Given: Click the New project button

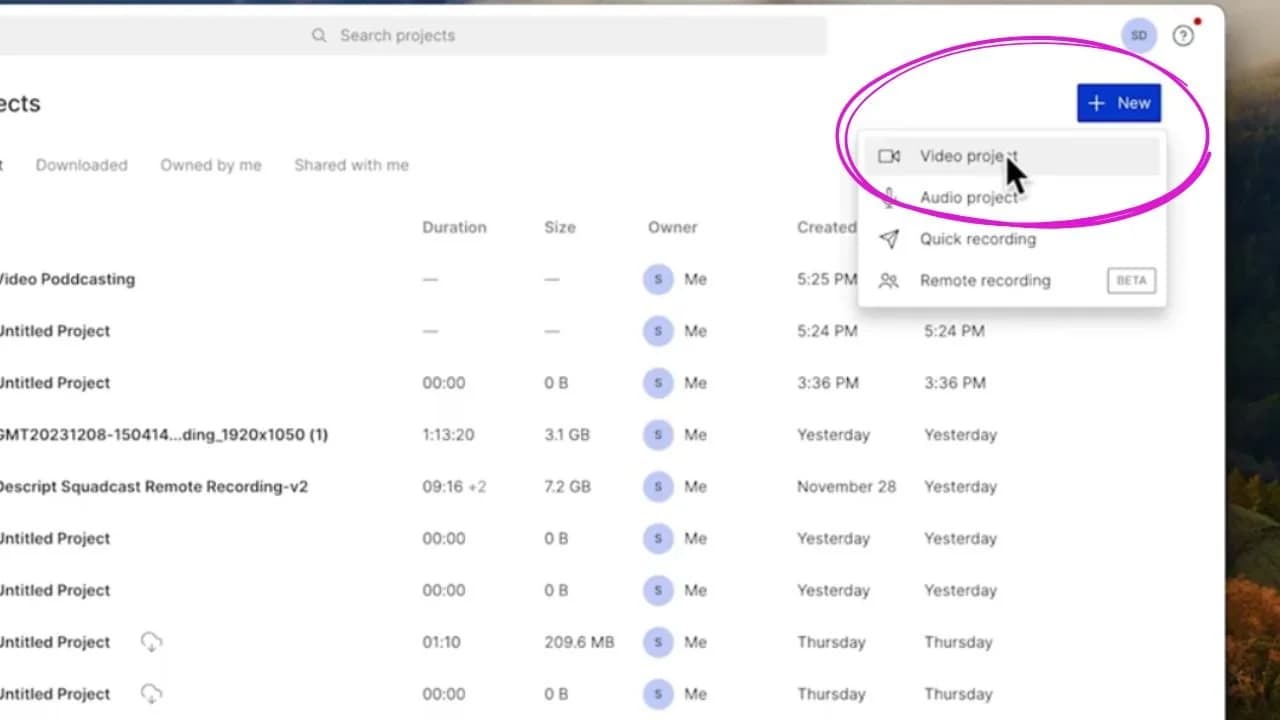Looking at the screenshot, I should (x=1119, y=103).
